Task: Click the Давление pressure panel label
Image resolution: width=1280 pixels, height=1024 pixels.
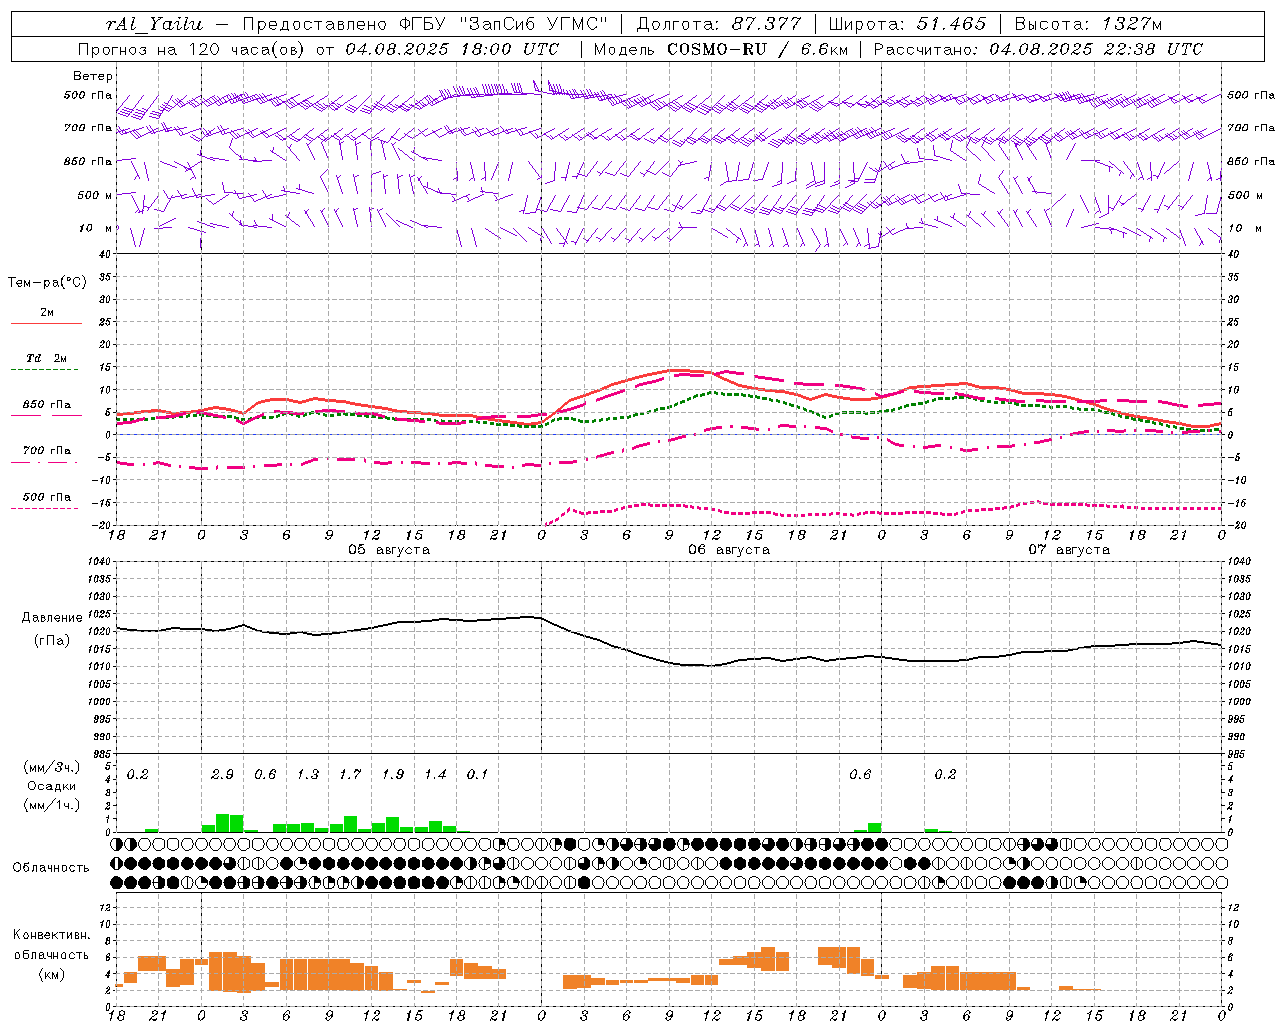Action: (52, 618)
